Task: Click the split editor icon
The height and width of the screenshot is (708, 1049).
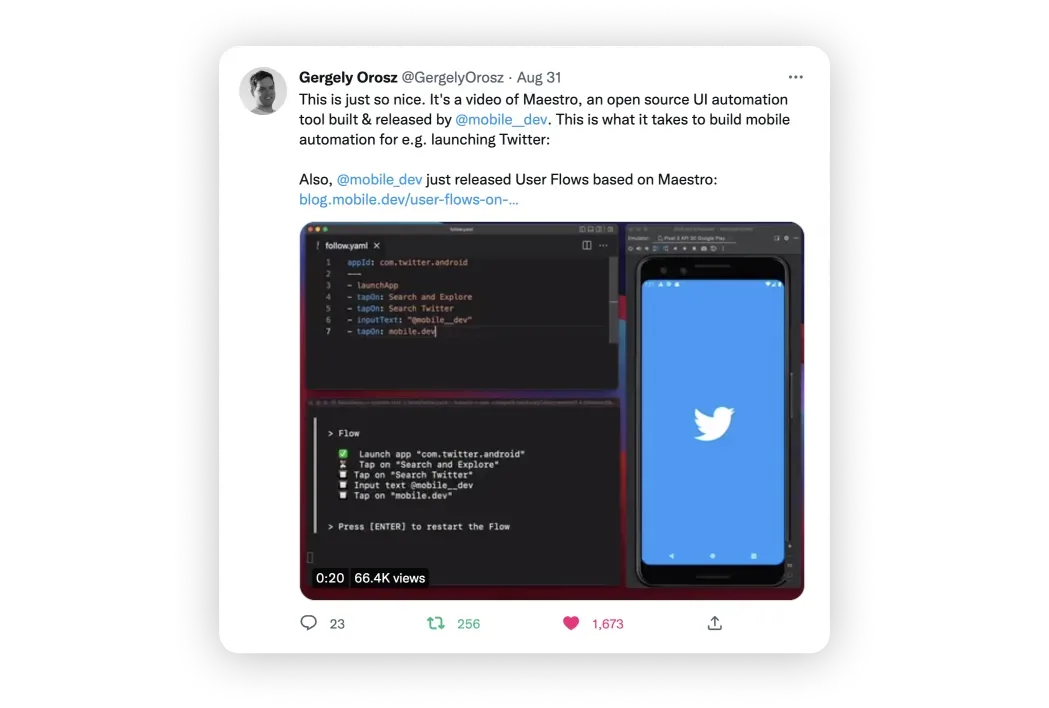Action: point(587,246)
